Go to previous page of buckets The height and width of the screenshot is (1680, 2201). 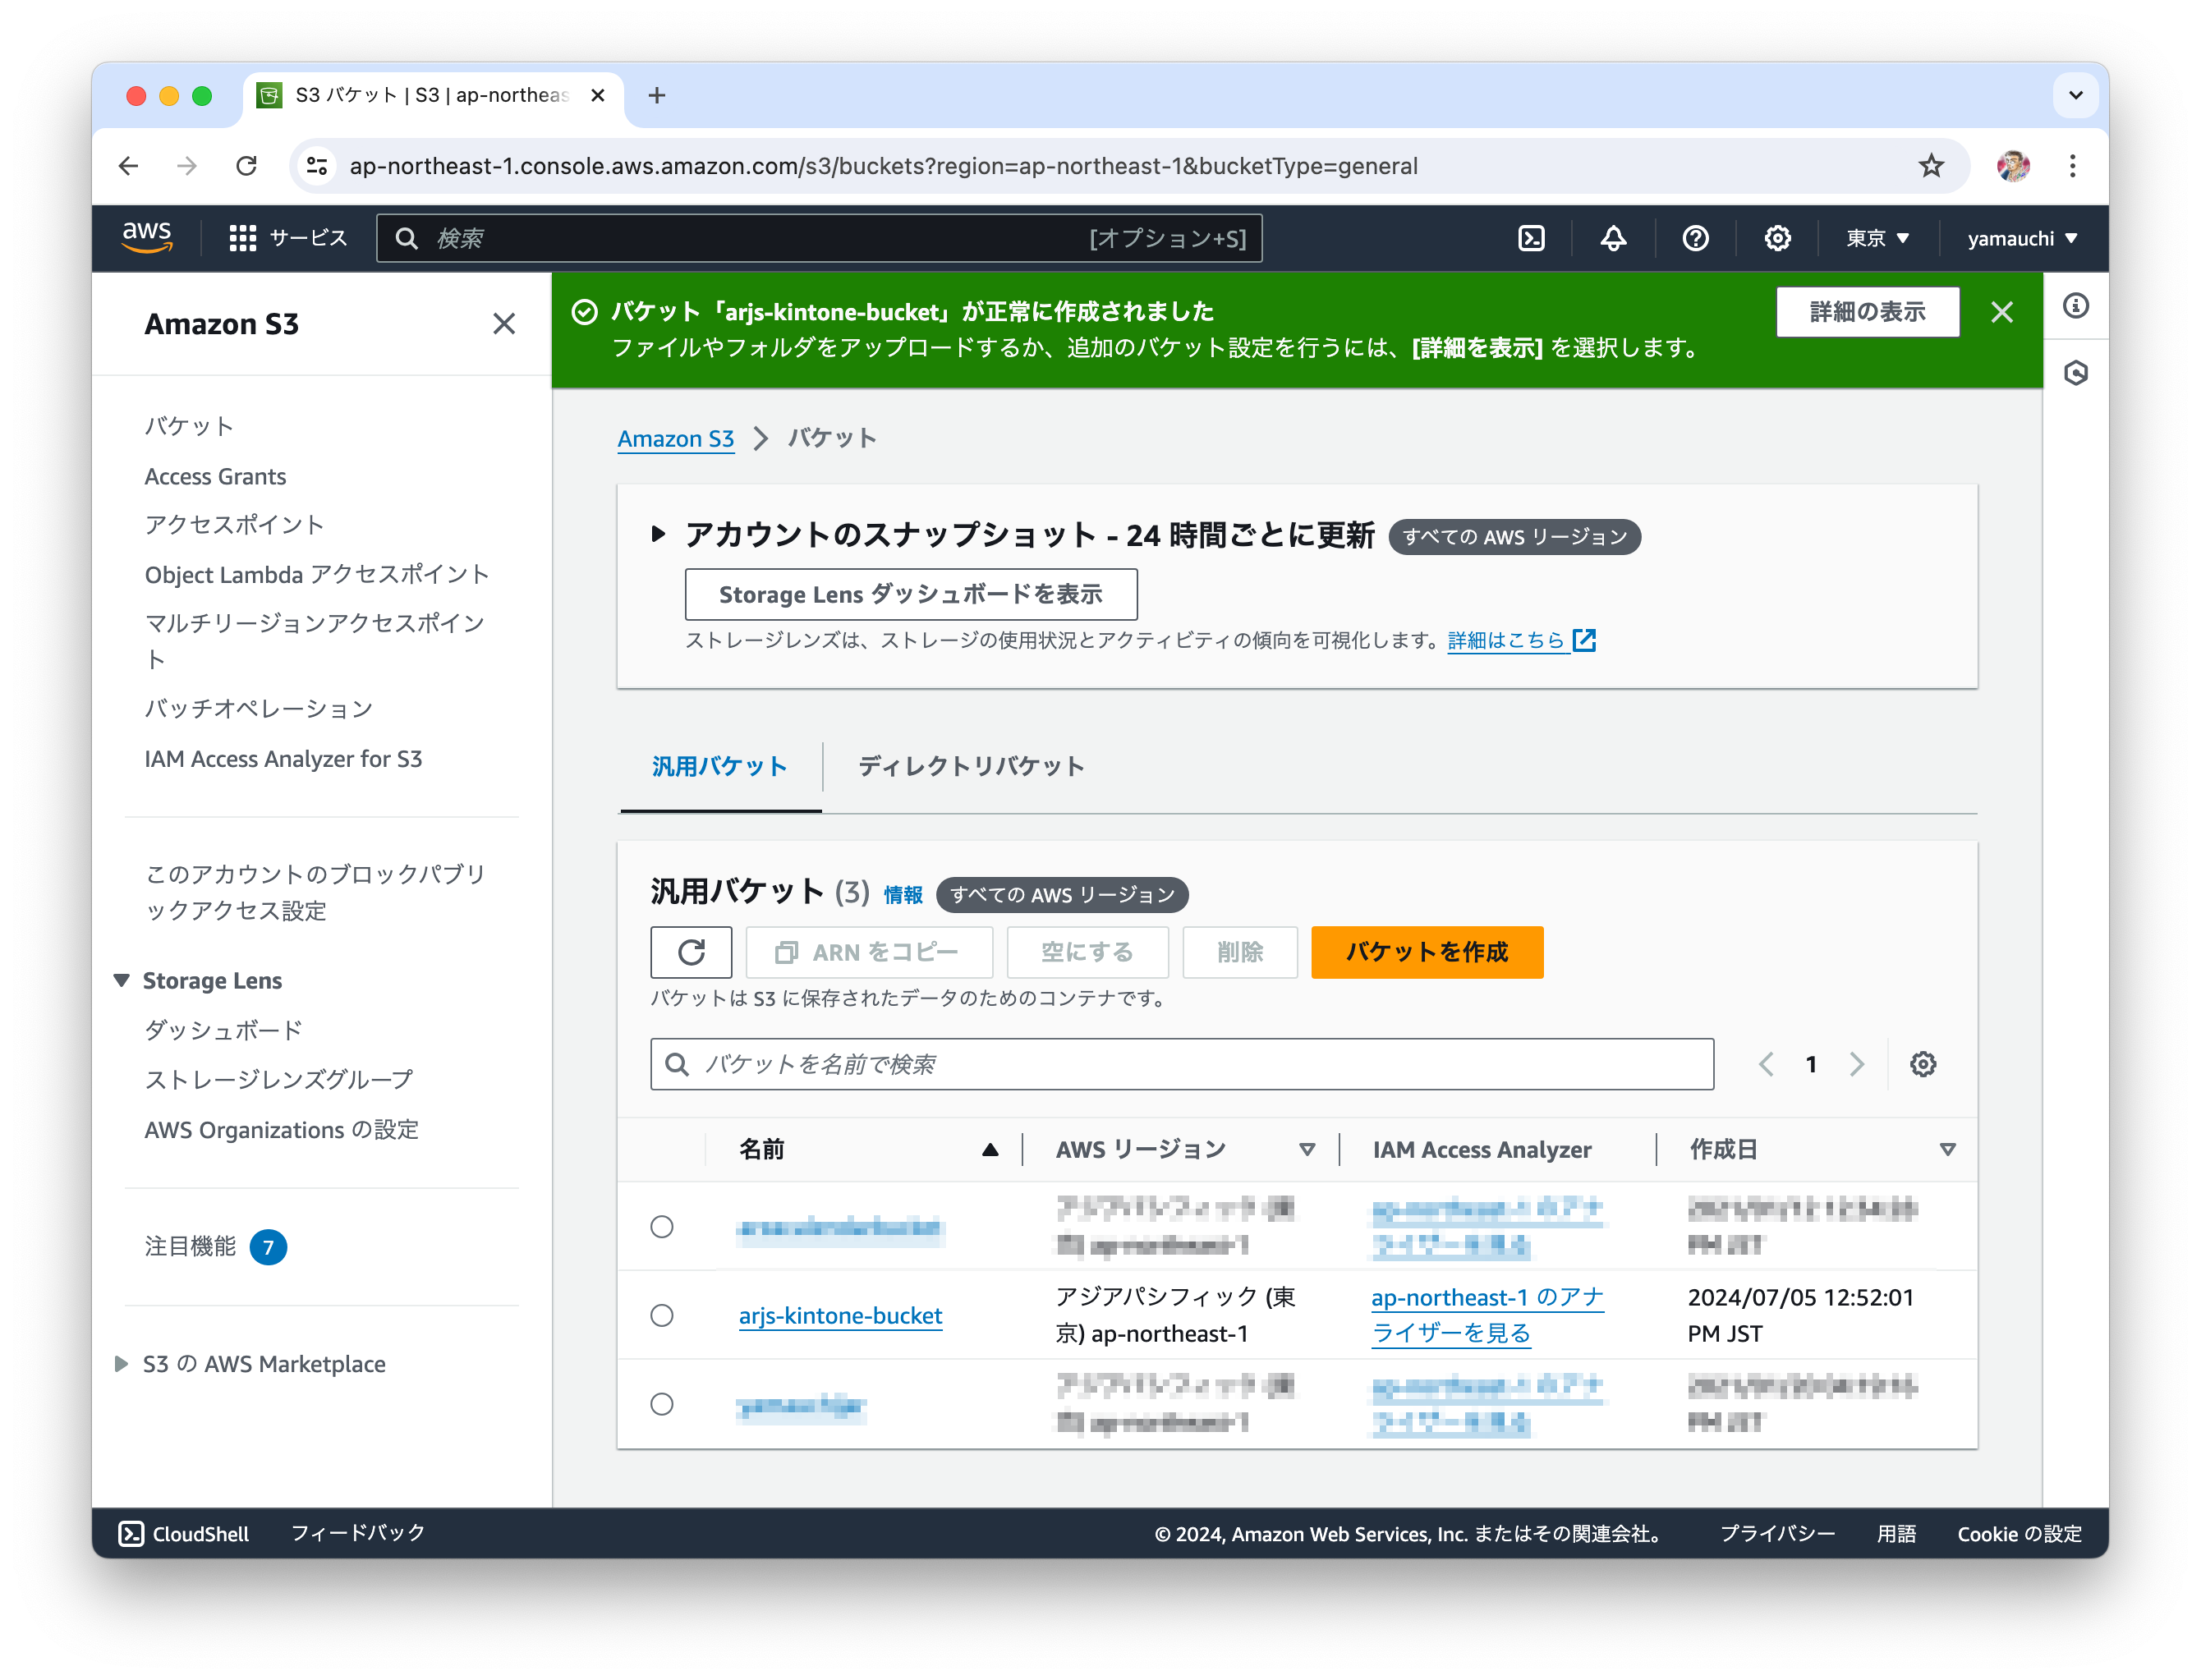[x=1766, y=1064]
